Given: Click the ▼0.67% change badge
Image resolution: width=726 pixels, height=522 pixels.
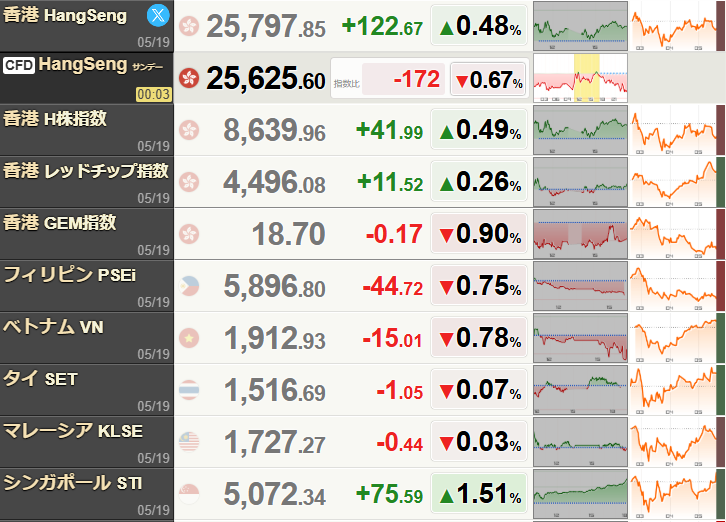Looking at the screenshot, I should pos(489,79).
